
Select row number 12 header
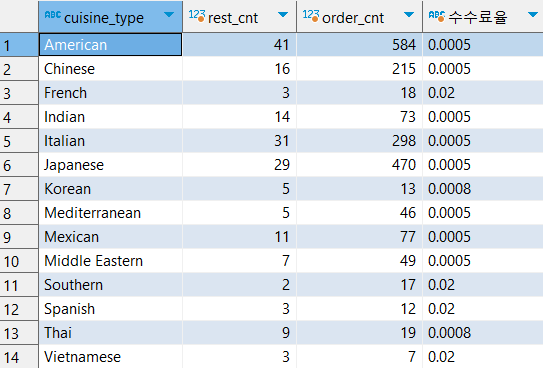coord(19,309)
